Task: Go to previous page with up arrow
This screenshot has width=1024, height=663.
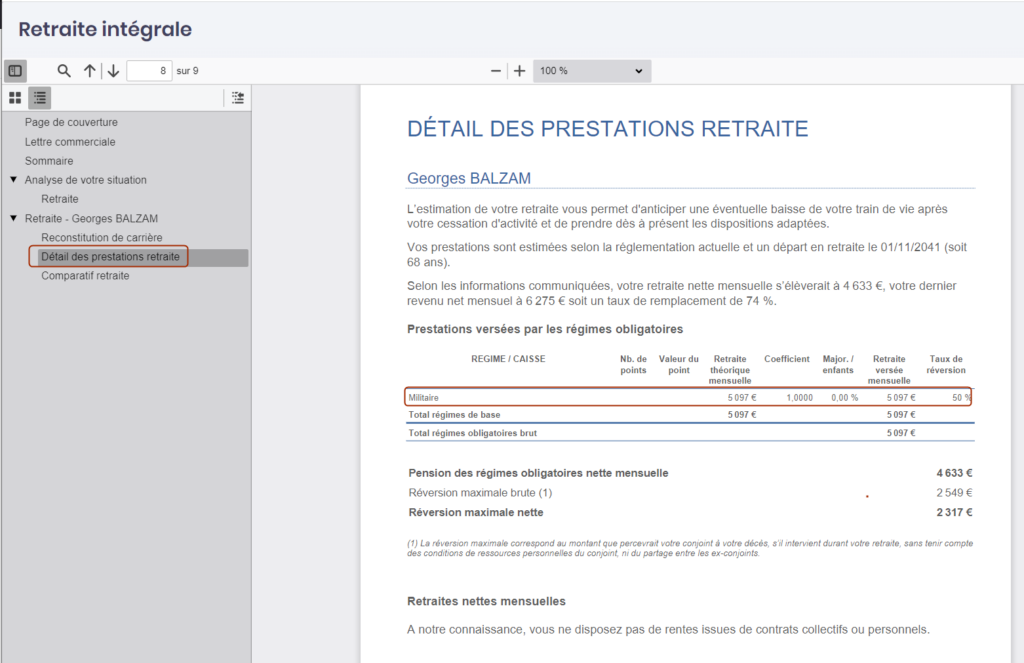Action: click(90, 71)
